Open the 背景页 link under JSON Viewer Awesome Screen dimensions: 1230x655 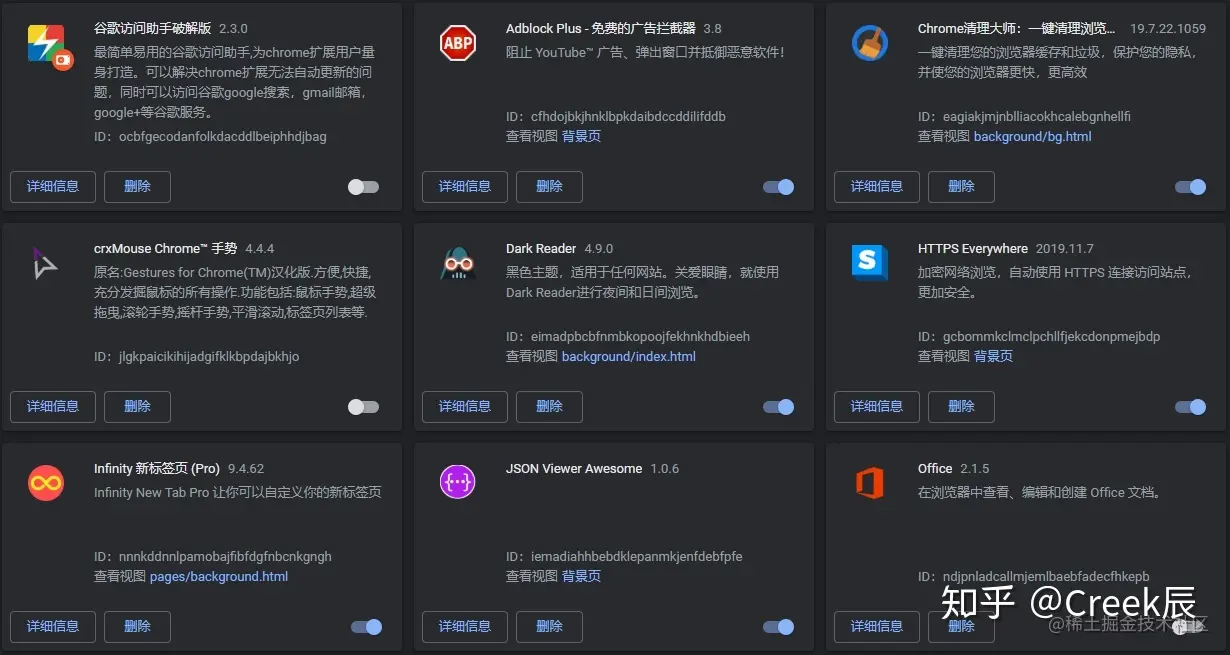(x=582, y=576)
